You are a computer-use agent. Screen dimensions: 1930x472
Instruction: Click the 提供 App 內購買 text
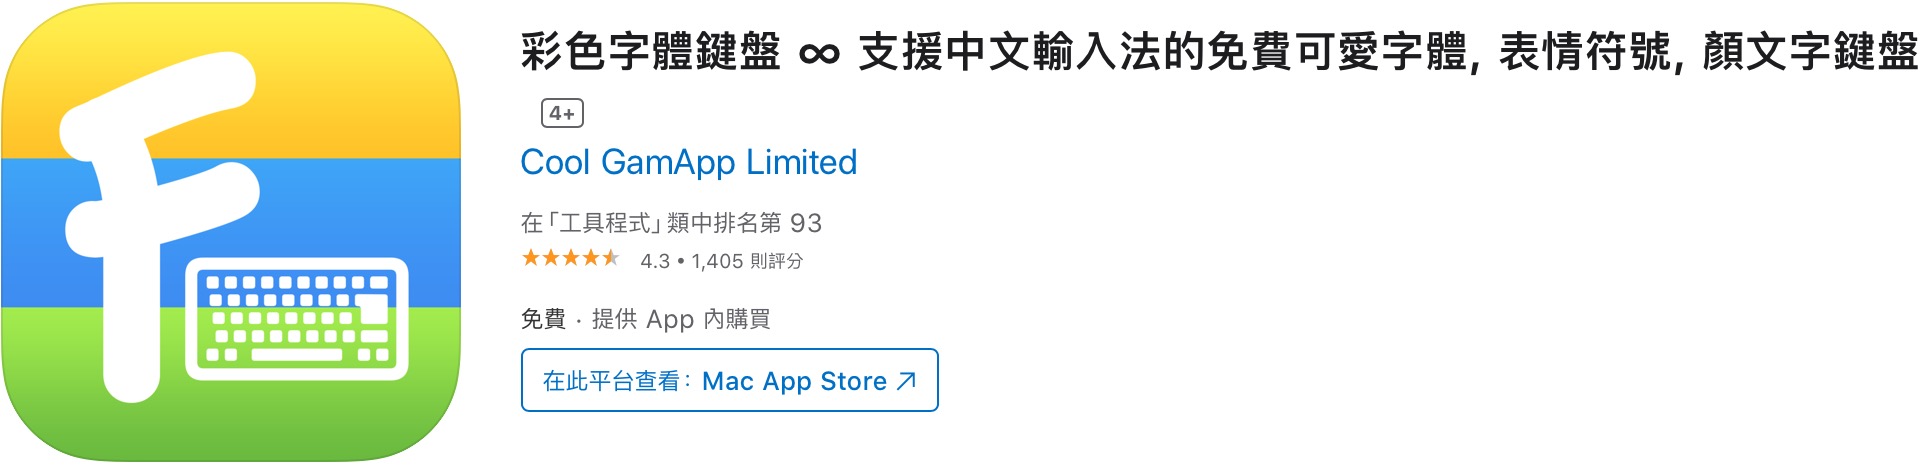point(681,319)
